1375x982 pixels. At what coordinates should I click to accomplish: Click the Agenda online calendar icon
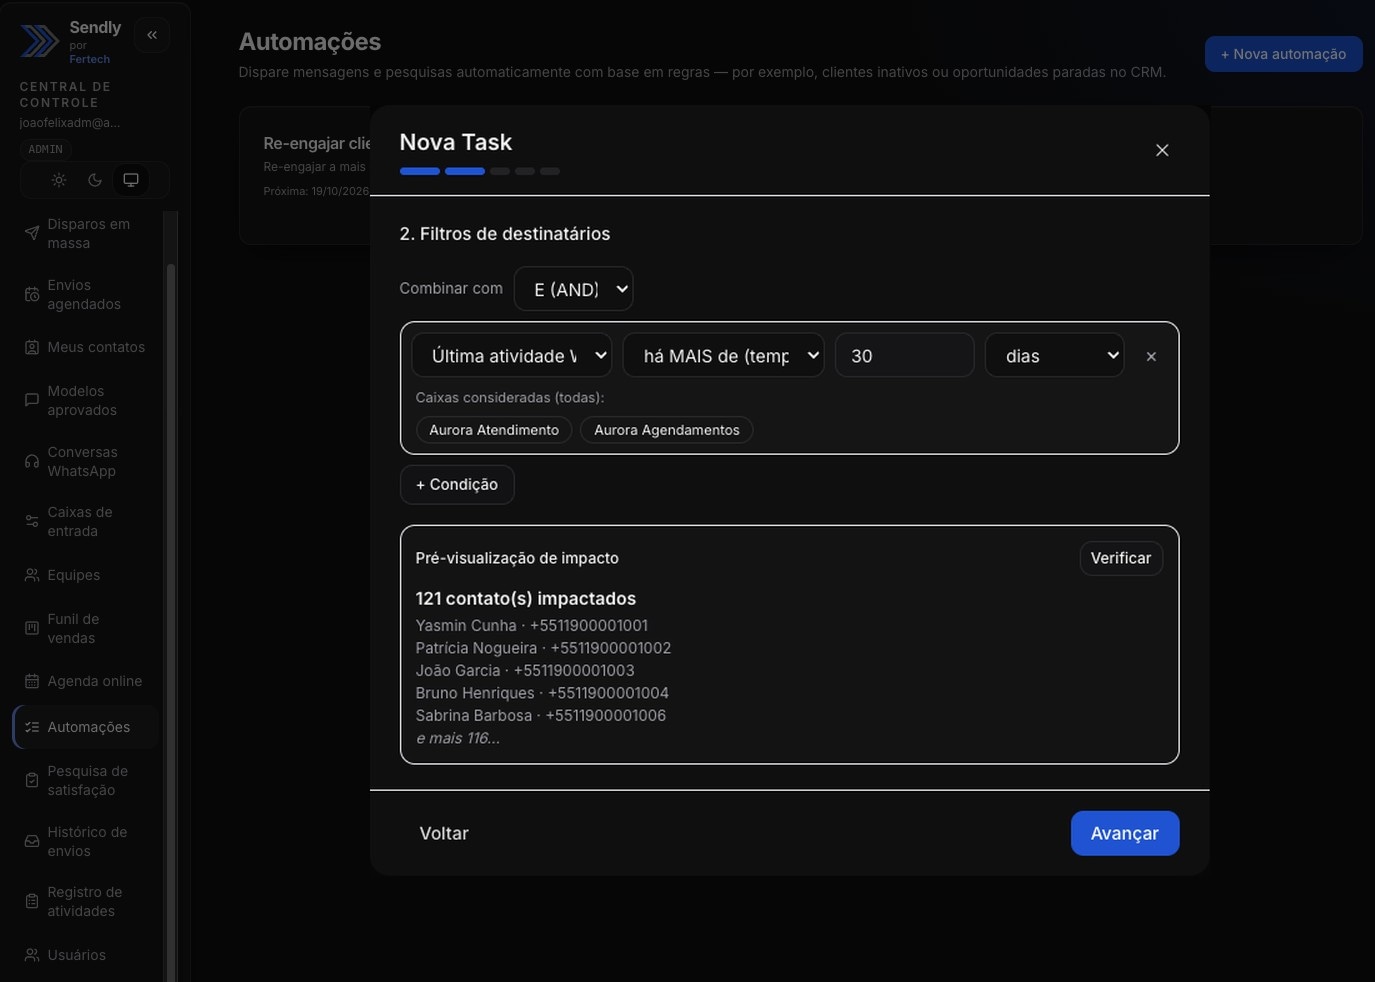(x=32, y=681)
